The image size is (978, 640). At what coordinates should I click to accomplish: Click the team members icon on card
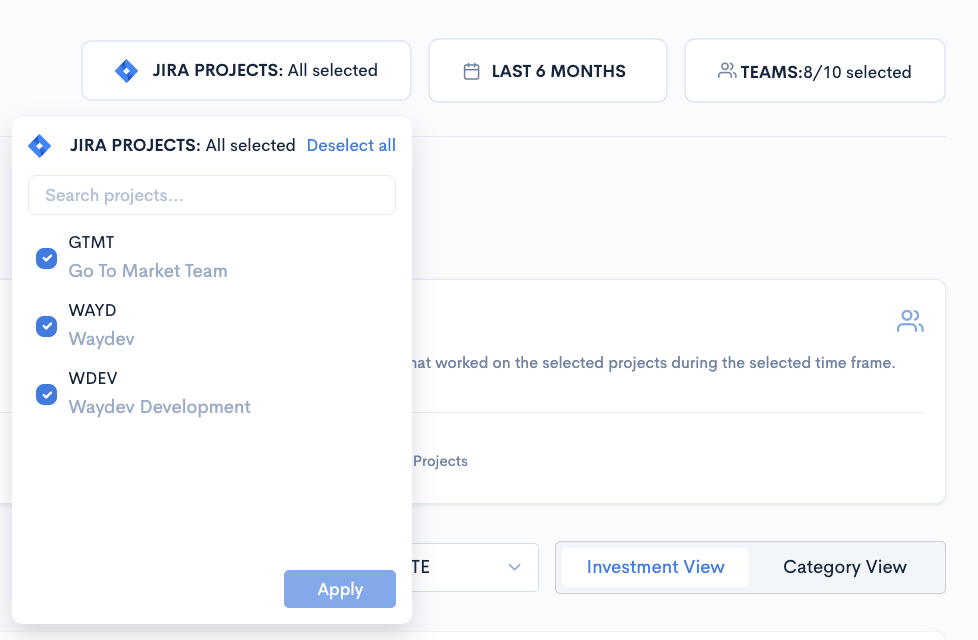coord(910,321)
